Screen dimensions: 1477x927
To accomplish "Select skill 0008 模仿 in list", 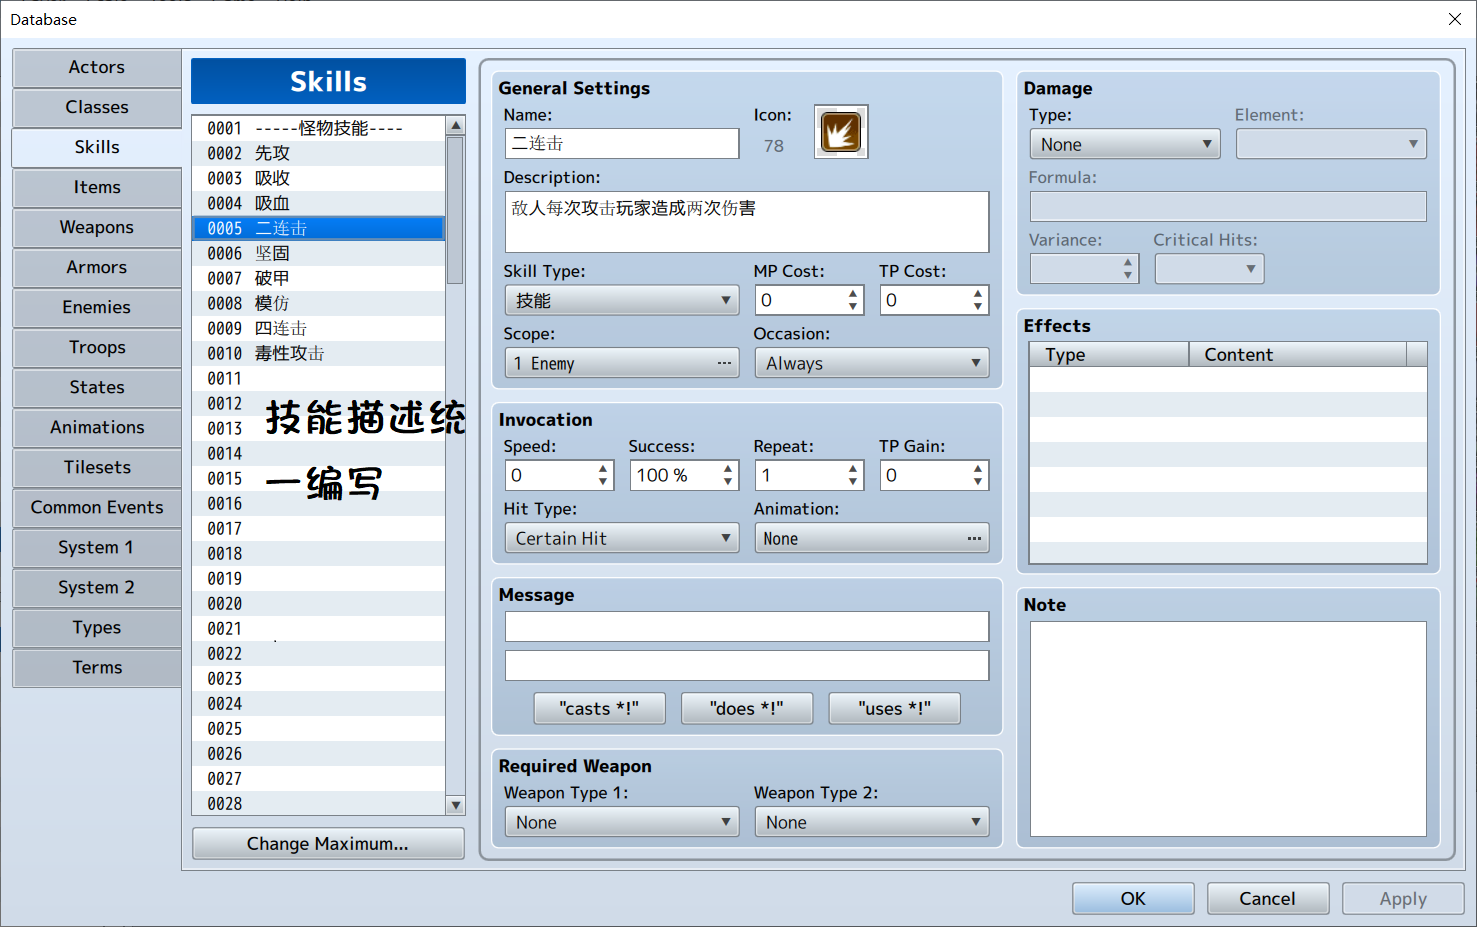I will click(x=318, y=303).
